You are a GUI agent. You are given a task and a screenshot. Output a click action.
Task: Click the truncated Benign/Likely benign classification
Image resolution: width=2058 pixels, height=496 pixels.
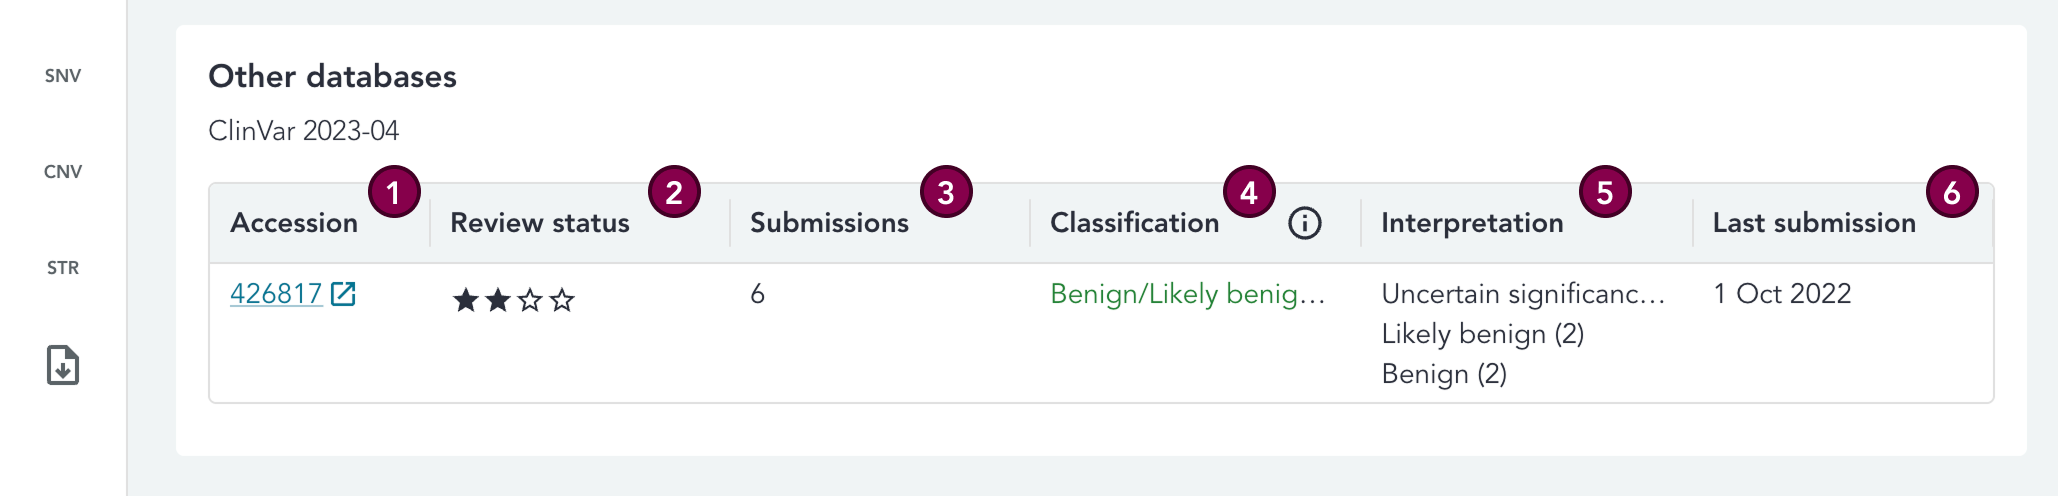pyautogui.click(x=1188, y=294)
